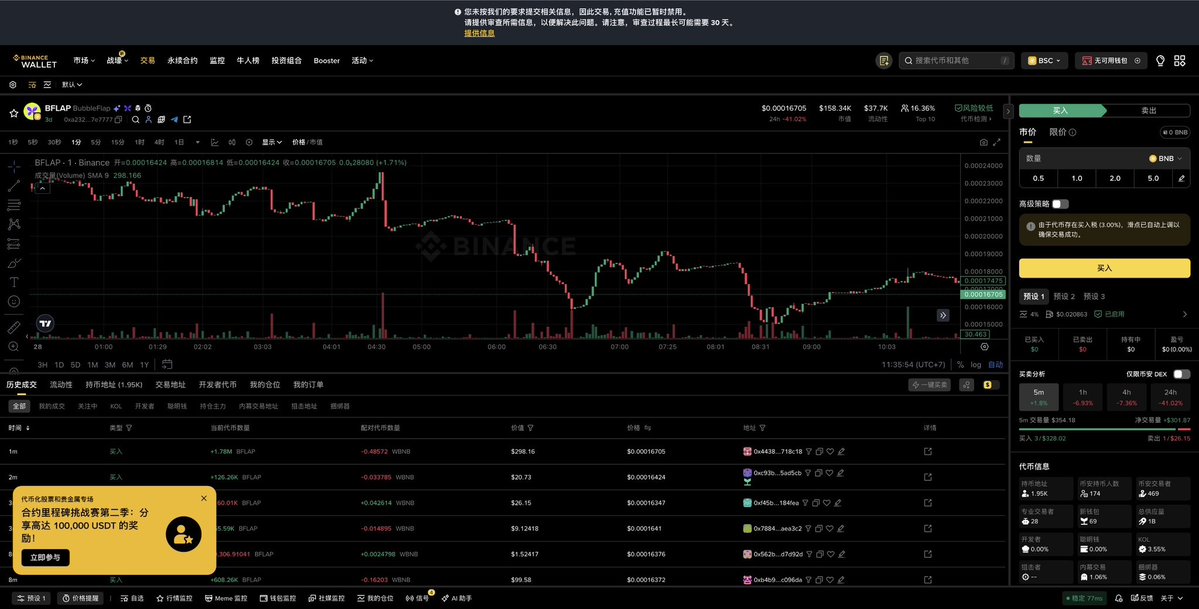Click the 一键买卖 button
1199x609 pixels.
[x=929, y=385]
